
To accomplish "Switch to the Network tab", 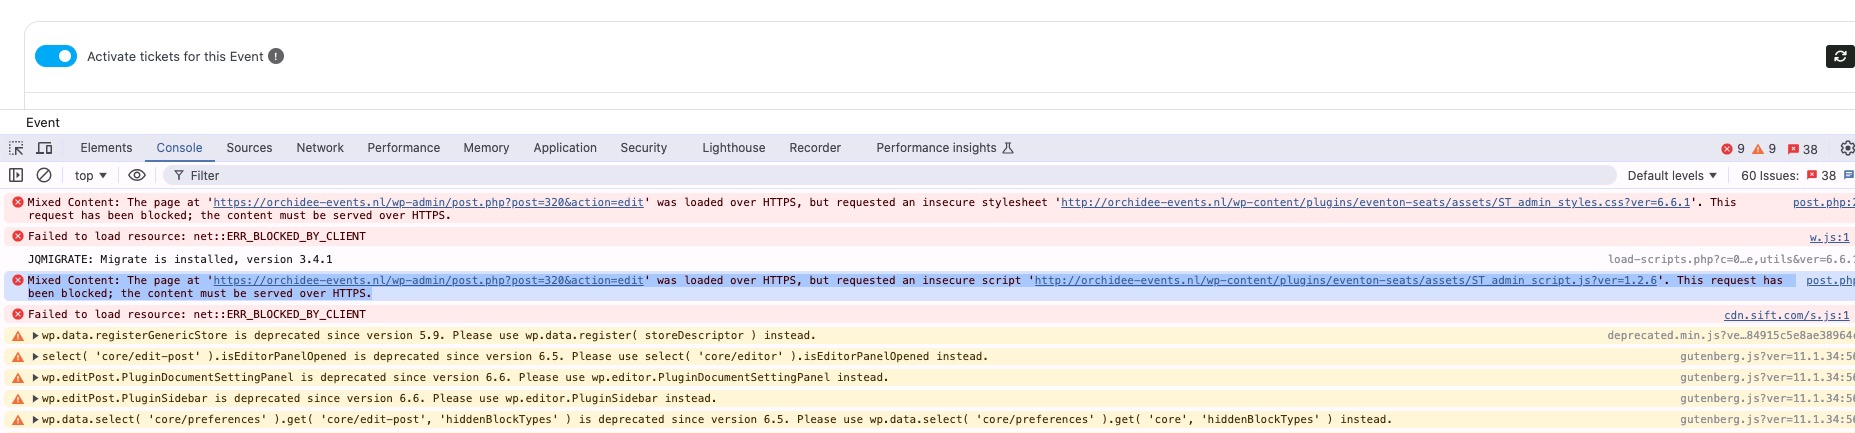I will [x=320, y=147].
